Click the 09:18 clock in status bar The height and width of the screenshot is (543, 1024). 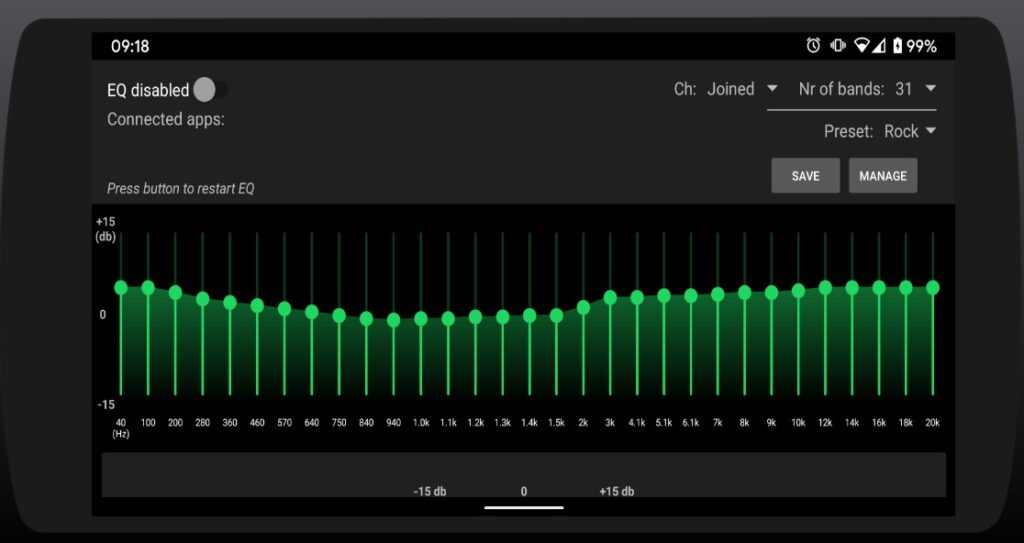click(x=130, y=46)
